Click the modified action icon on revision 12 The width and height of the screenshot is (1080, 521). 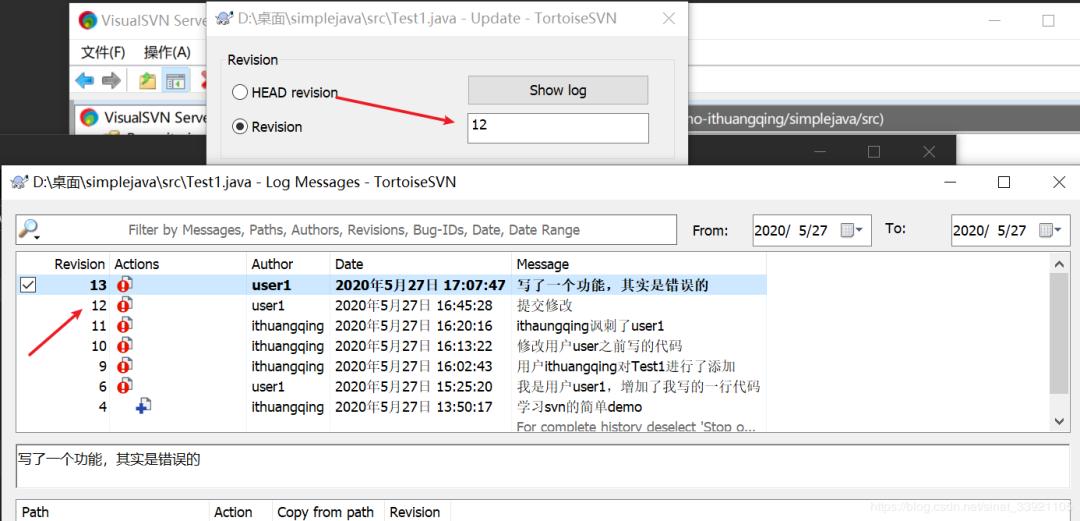[x=125, y=305]
